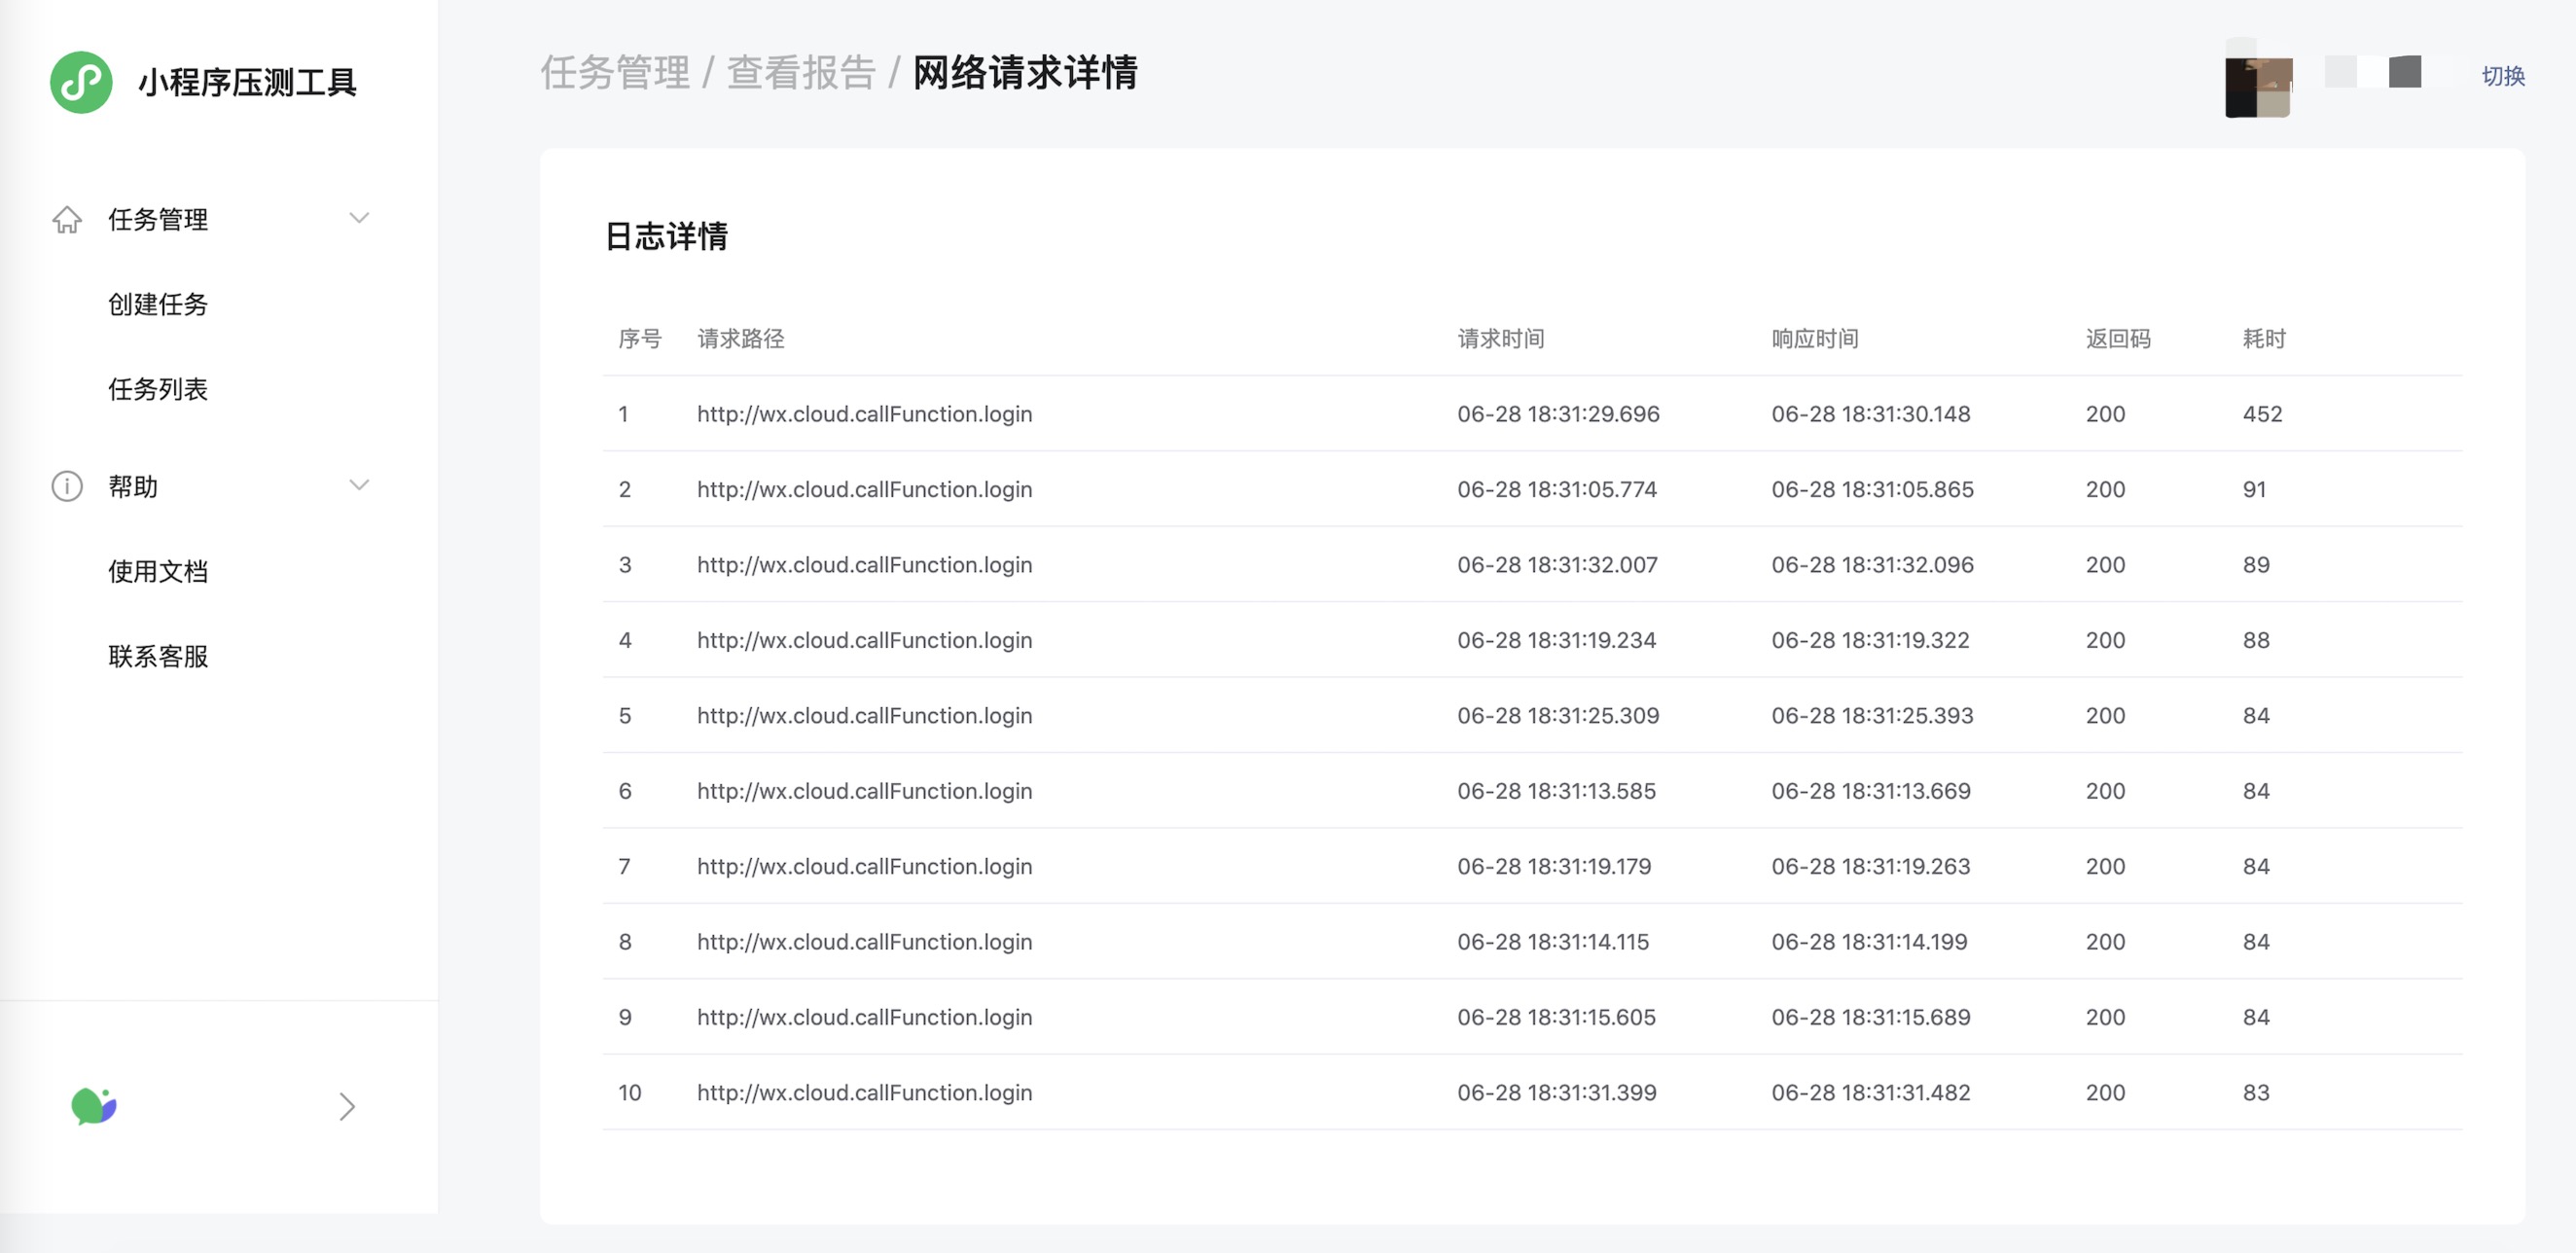Click duration value 83
2576x1253 pixels.
pos(2256,1093)
